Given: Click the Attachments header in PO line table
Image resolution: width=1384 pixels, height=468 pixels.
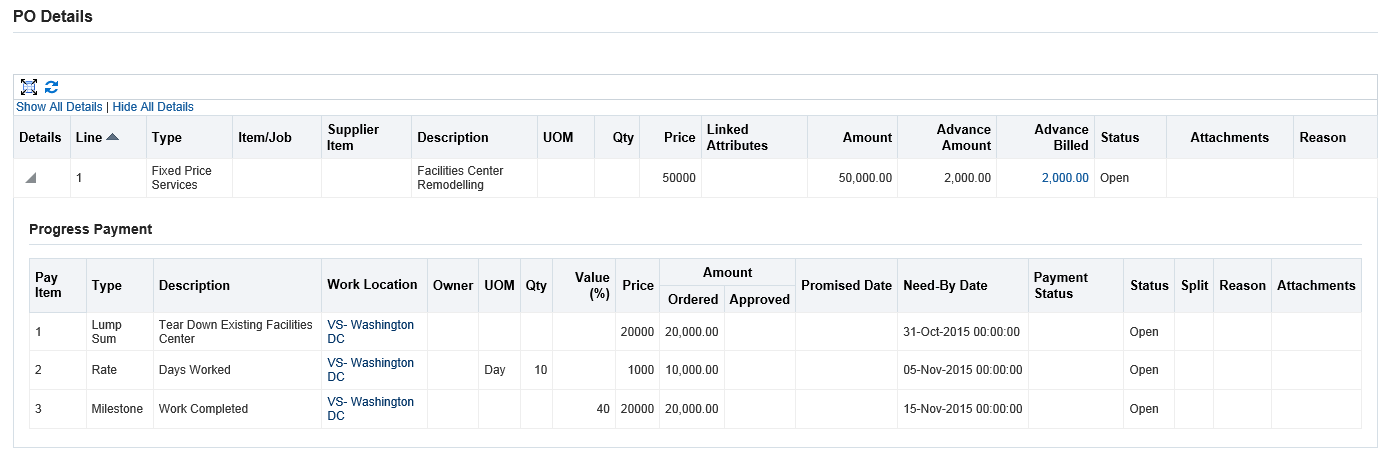Looking at the screenshot, I should 1229,137.
